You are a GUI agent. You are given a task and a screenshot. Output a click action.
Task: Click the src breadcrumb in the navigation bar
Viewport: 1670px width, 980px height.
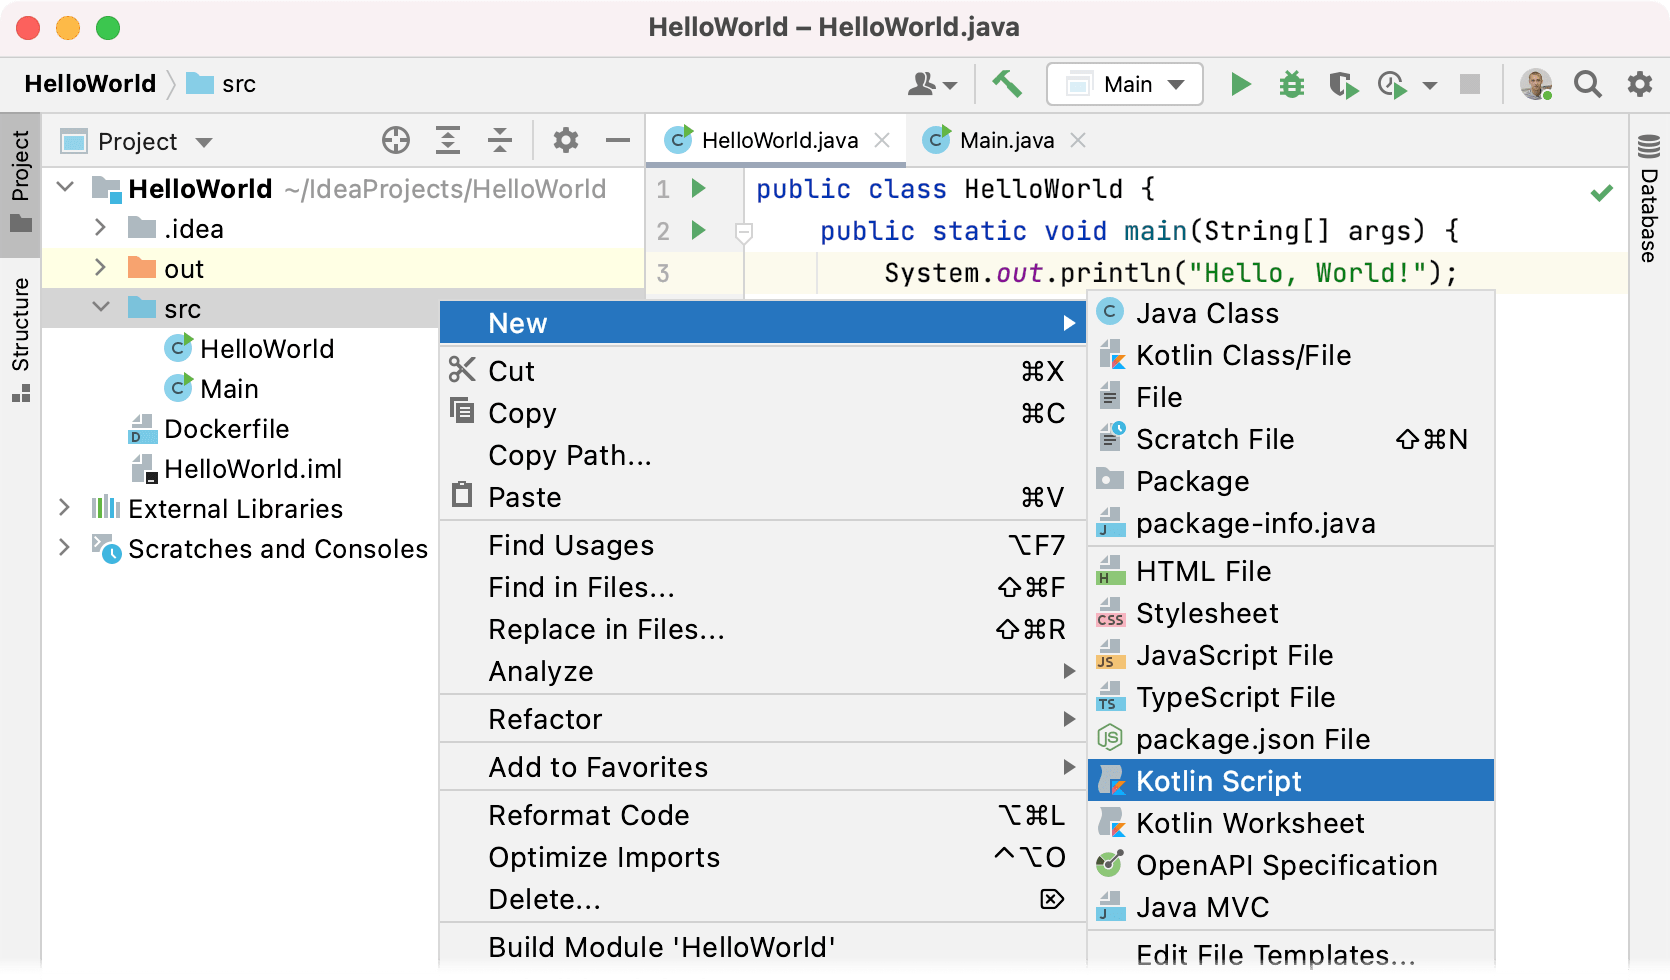[x=236, y=84]
